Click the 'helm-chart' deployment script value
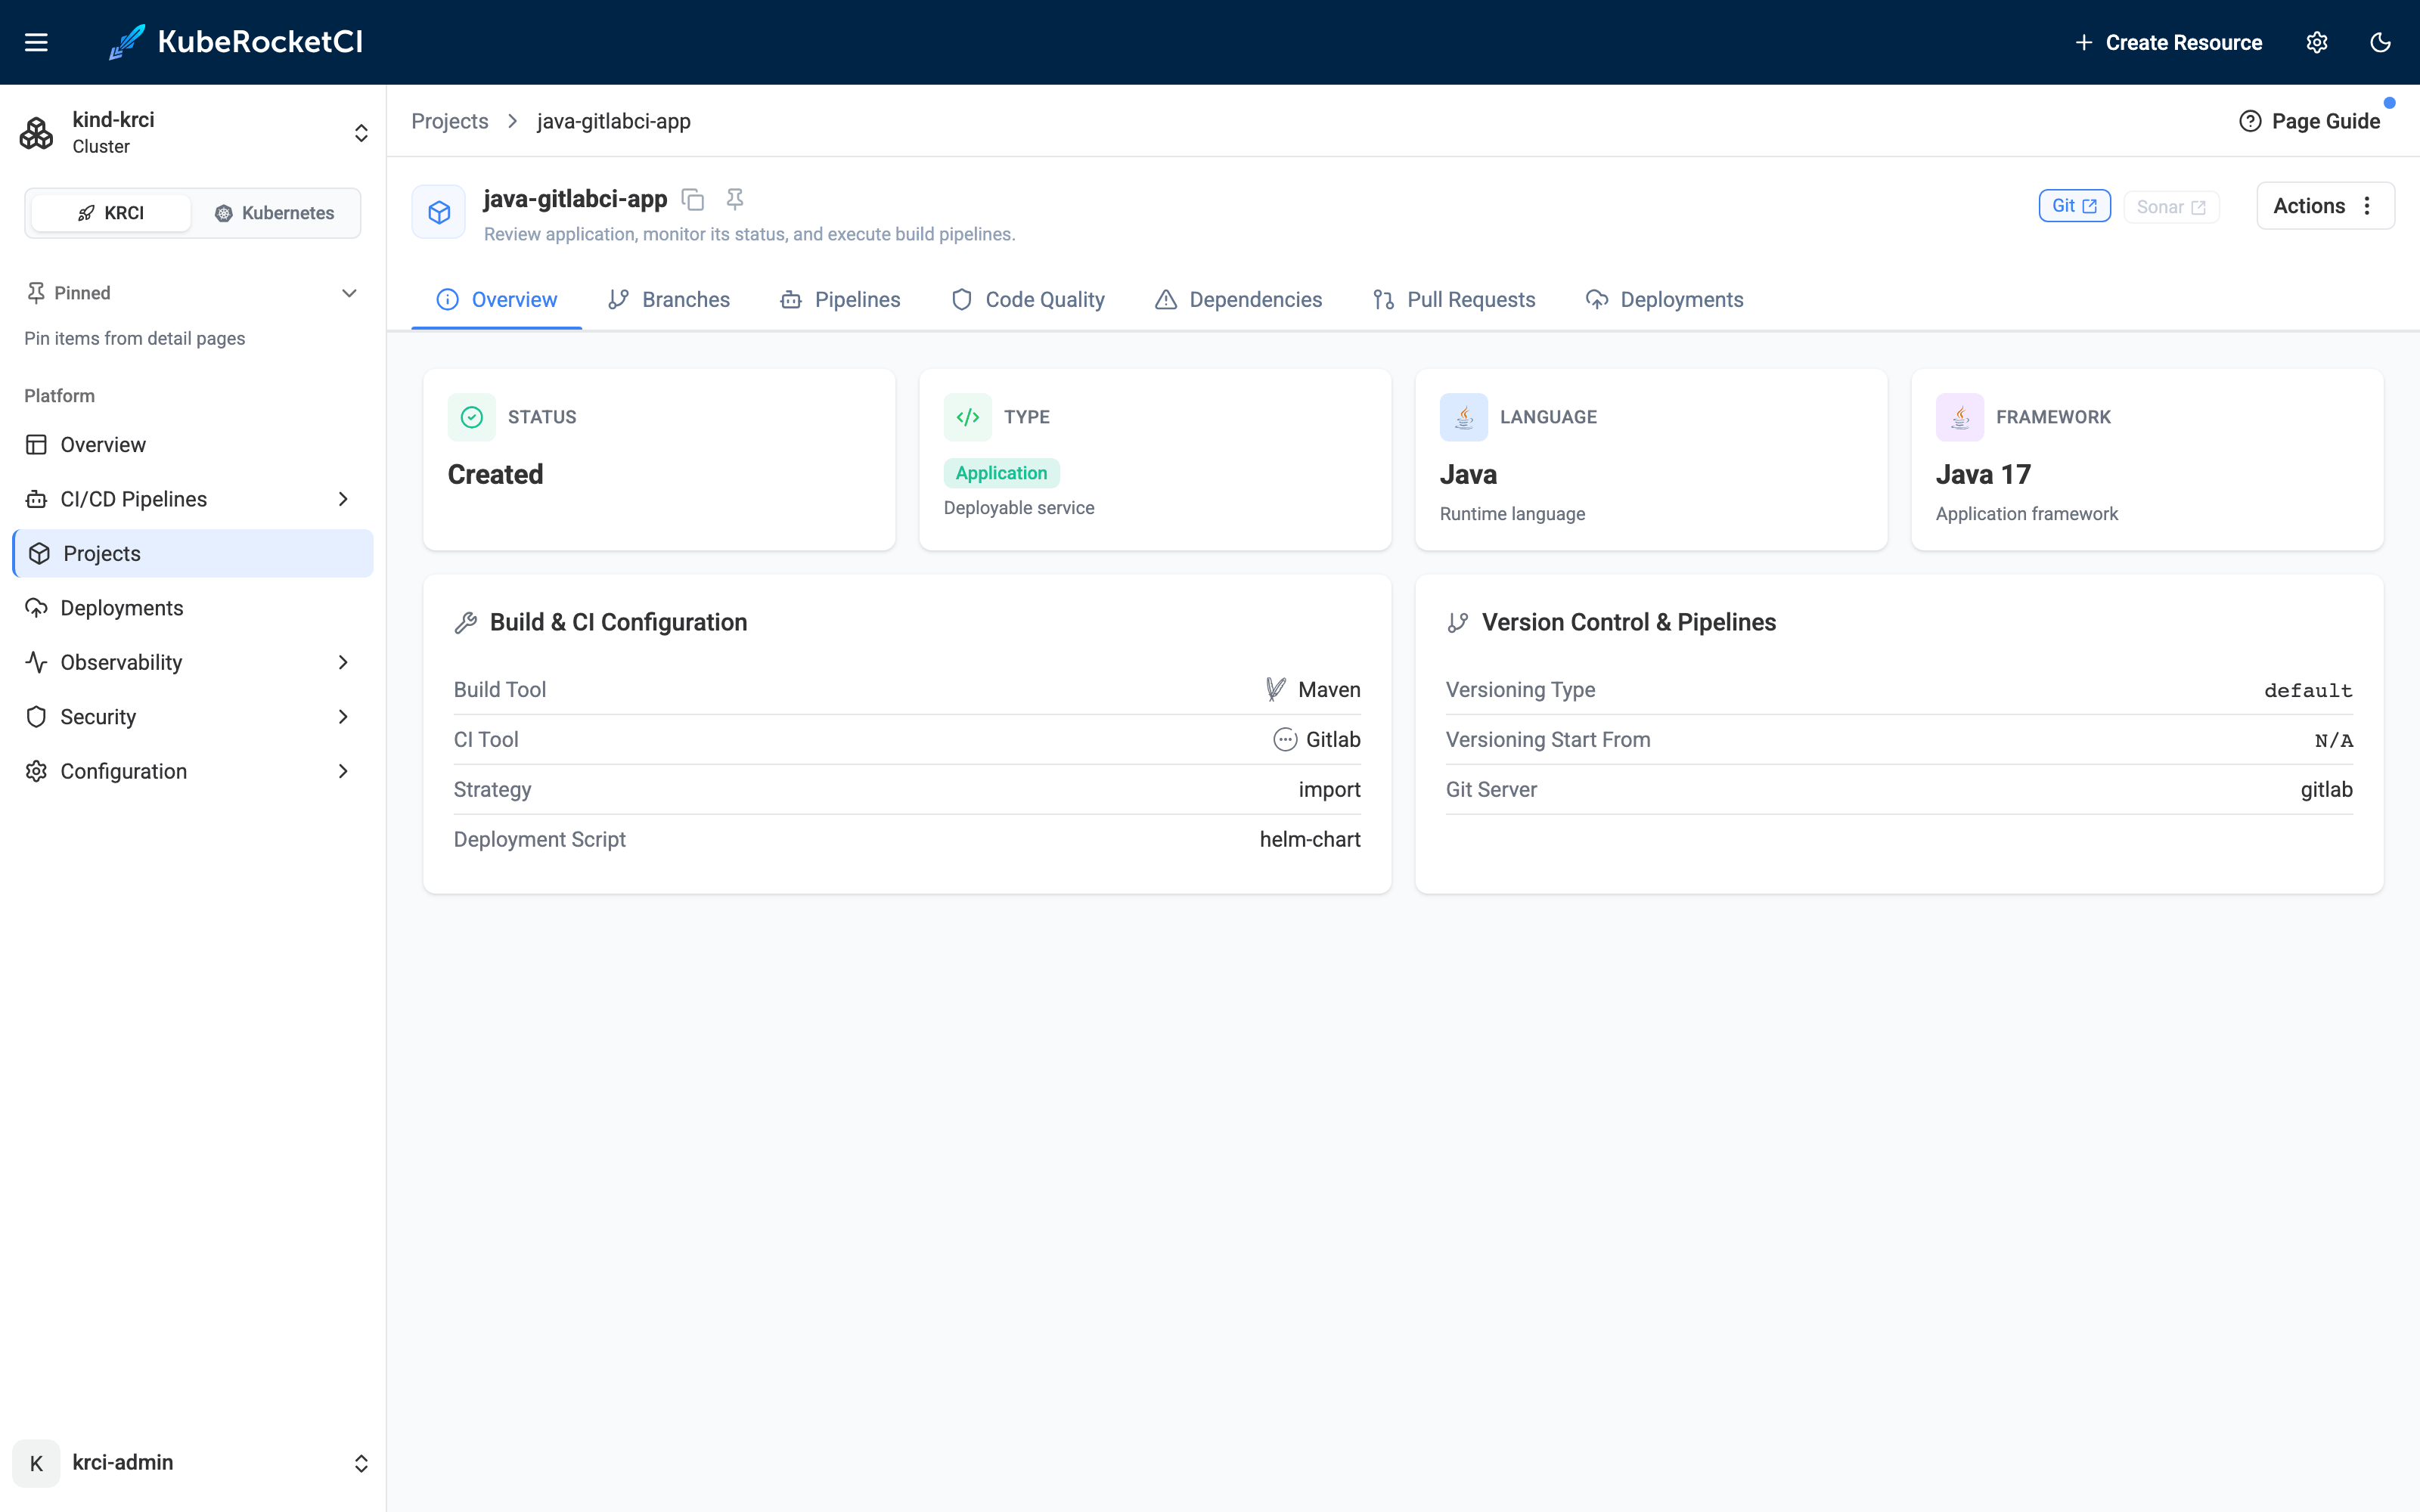The width and height of the screenshot is (2420, 1512). (1310, 839)
